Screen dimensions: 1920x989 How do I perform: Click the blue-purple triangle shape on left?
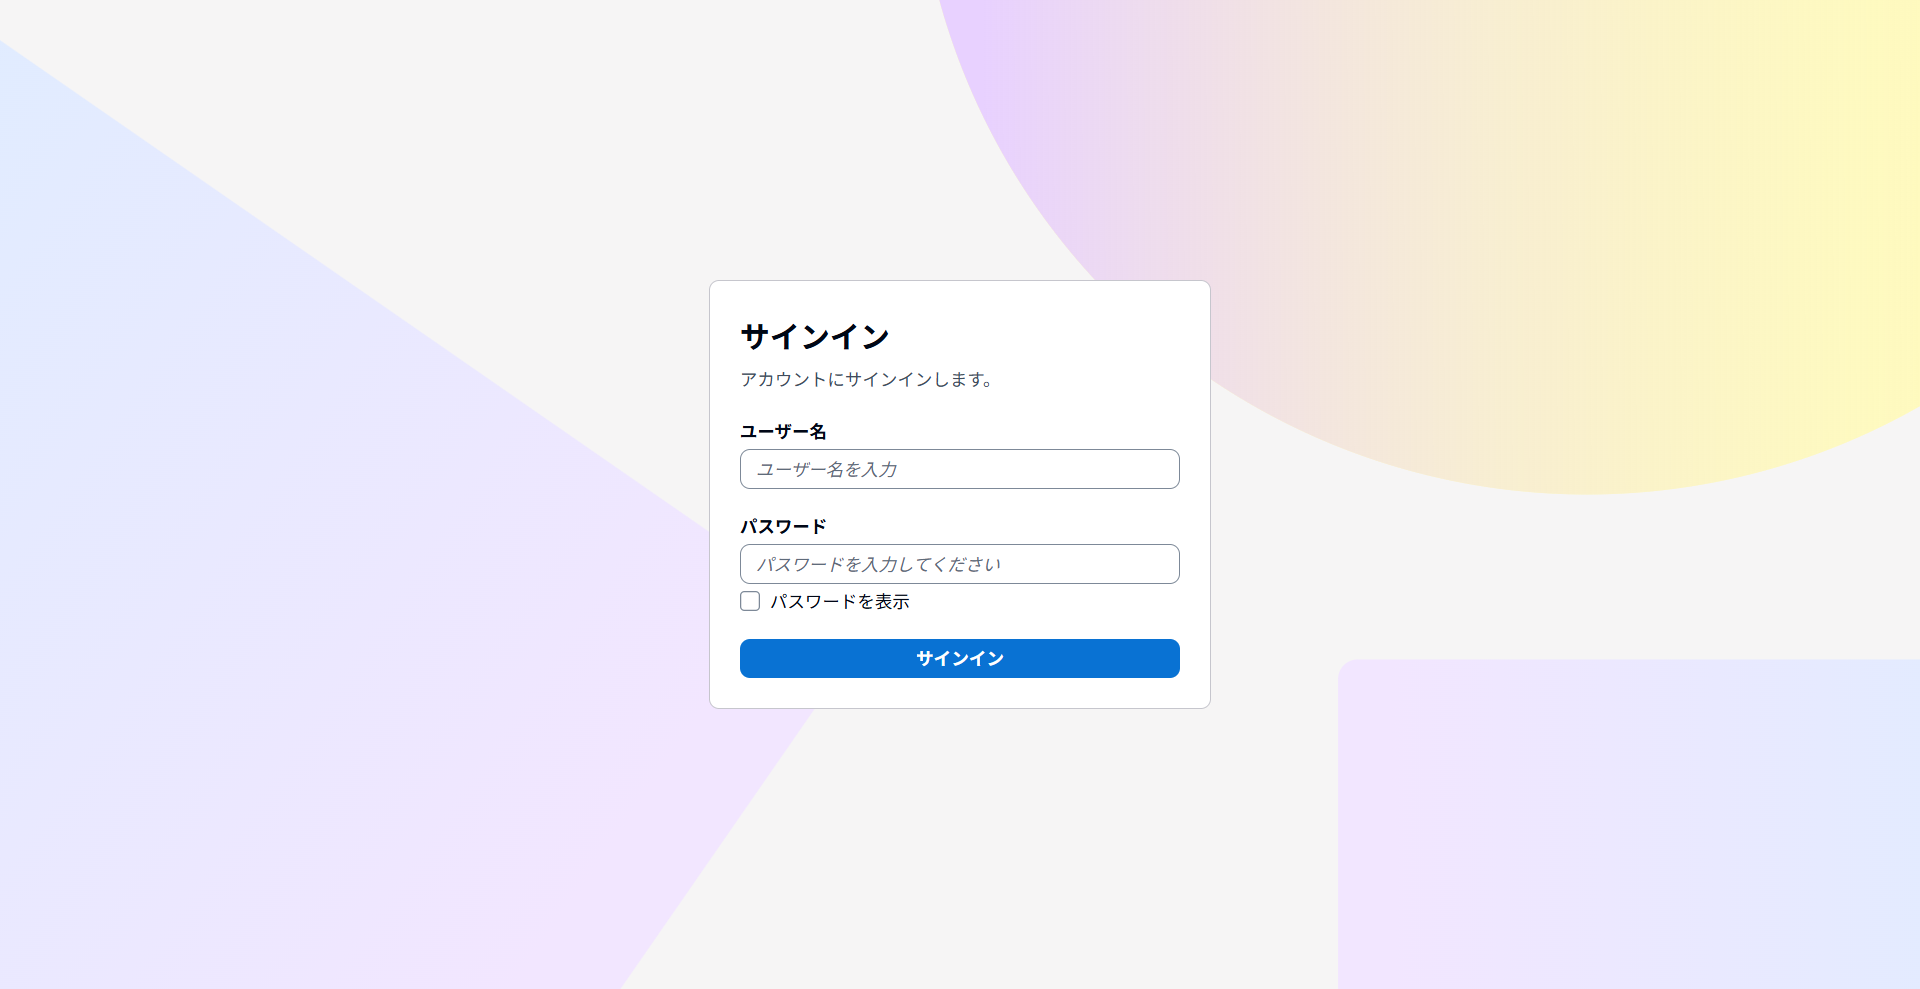point(300,600)
